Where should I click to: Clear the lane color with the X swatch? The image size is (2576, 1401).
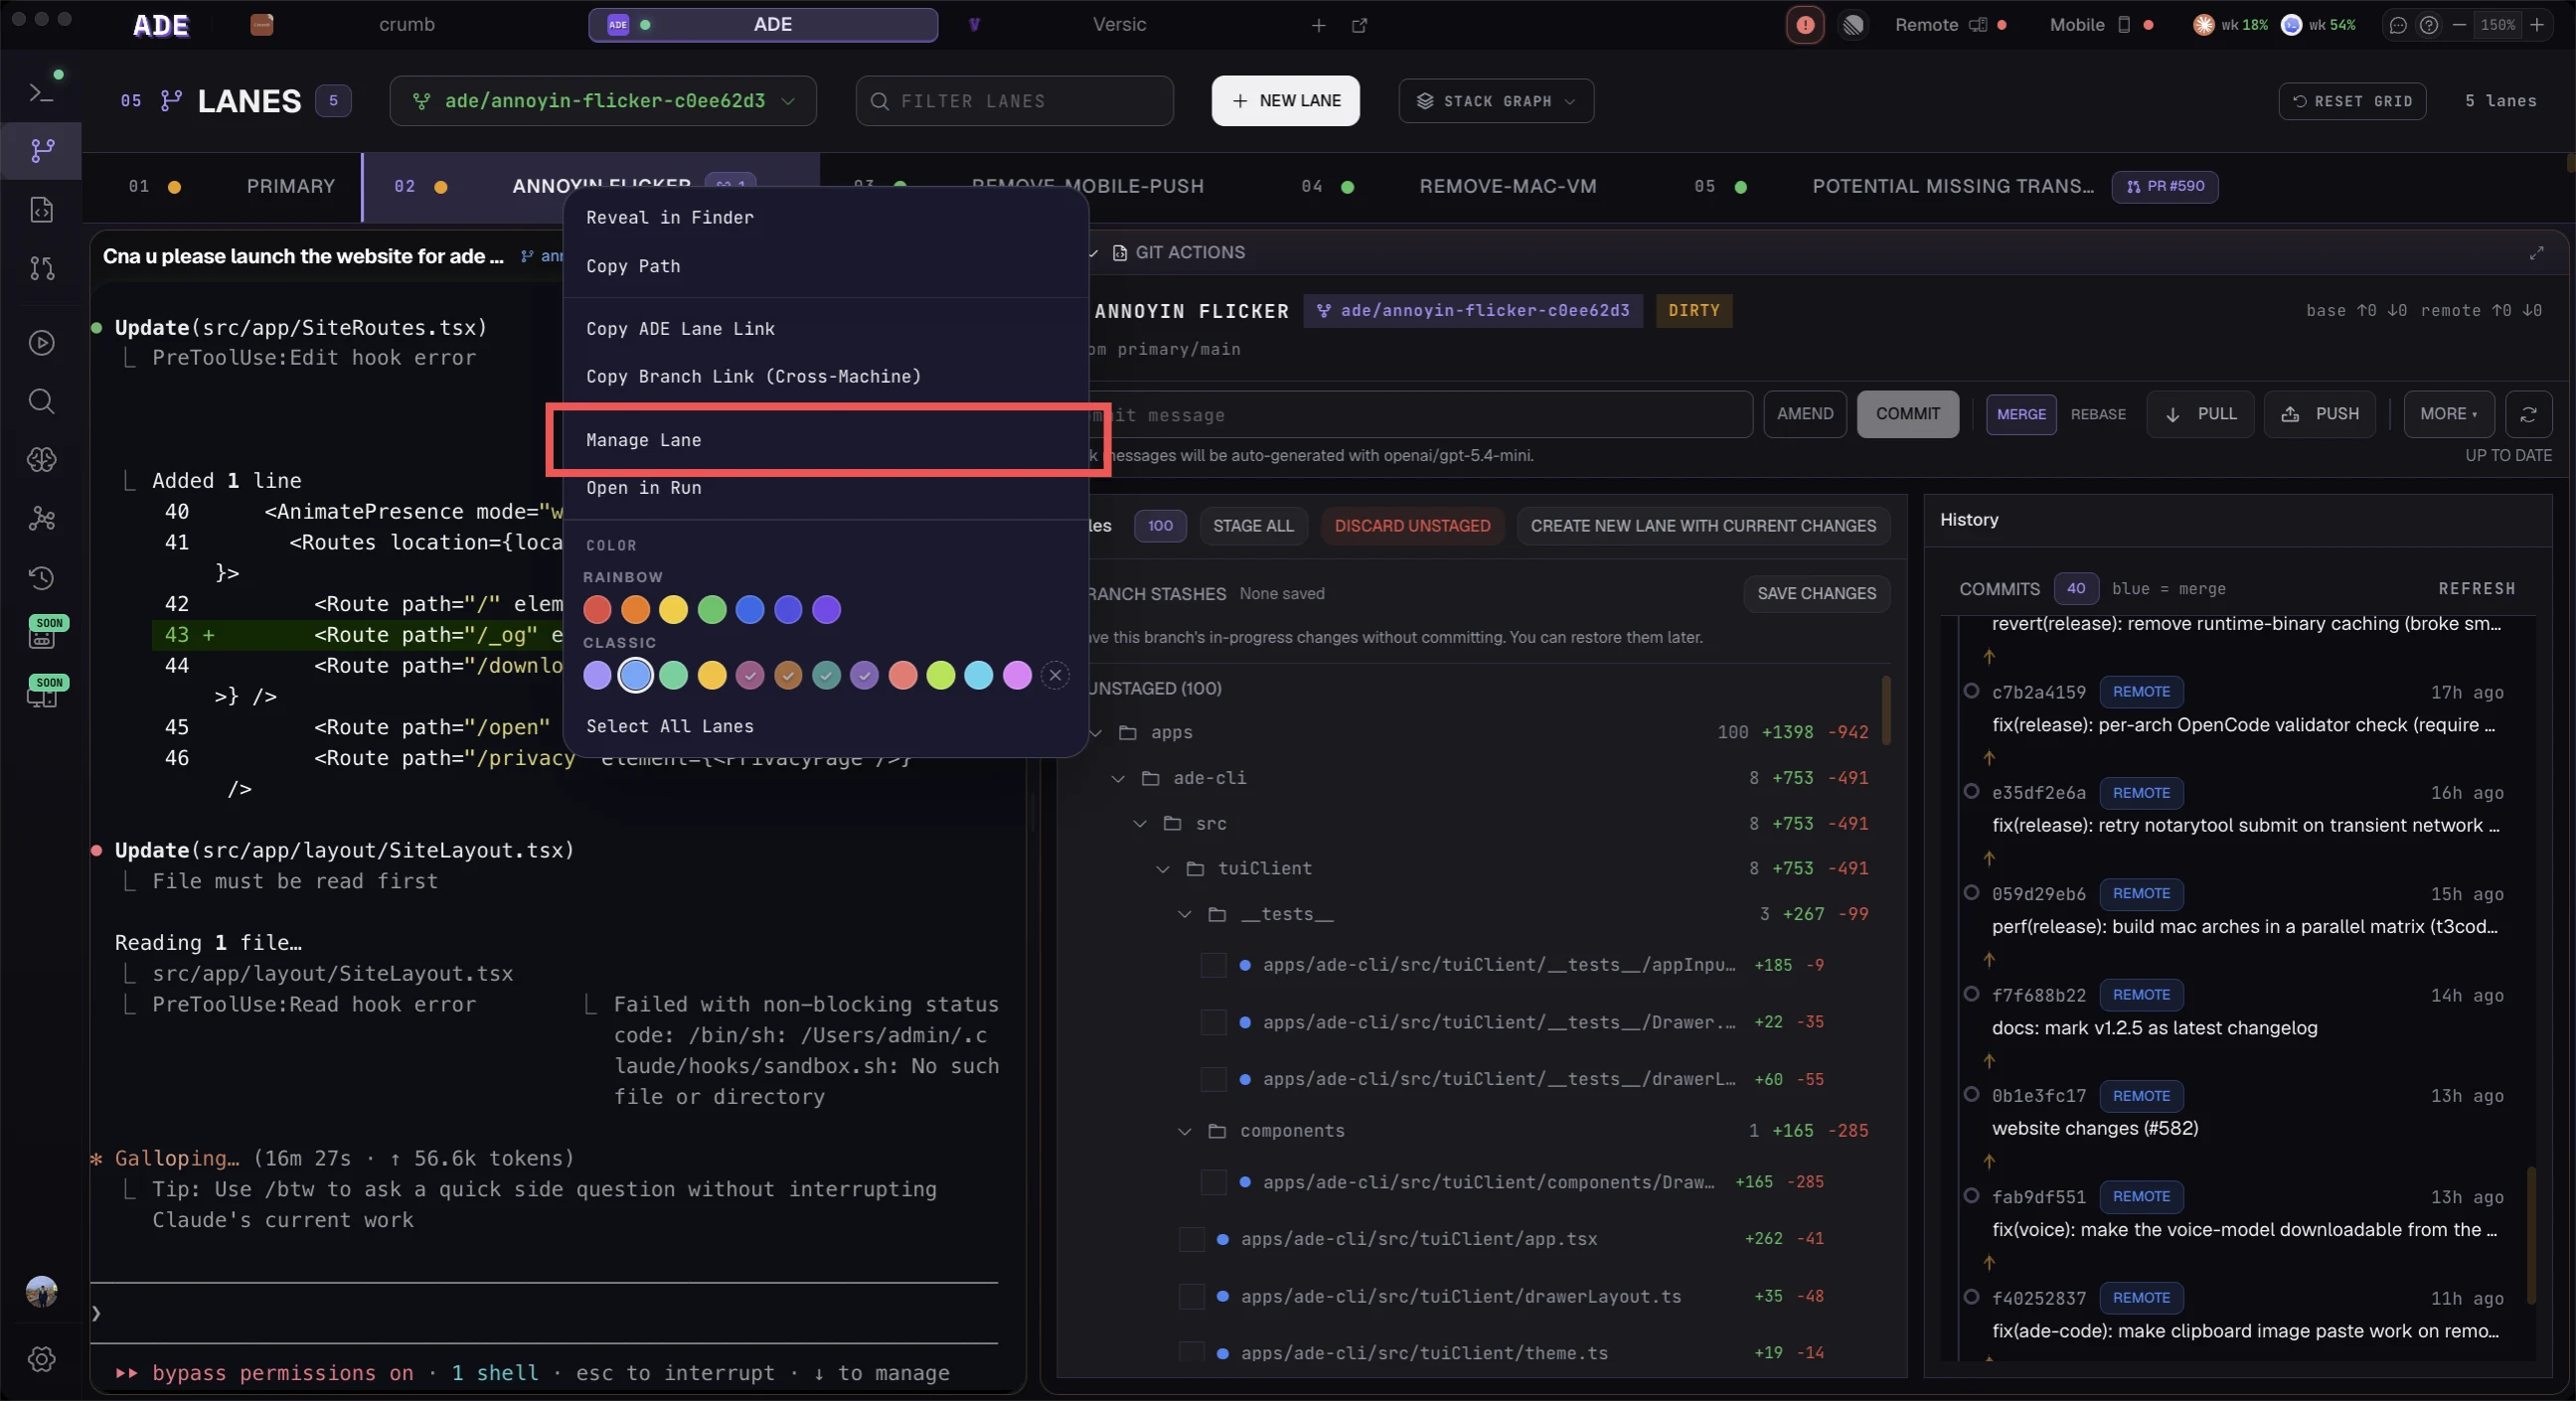click(1055, 675)
